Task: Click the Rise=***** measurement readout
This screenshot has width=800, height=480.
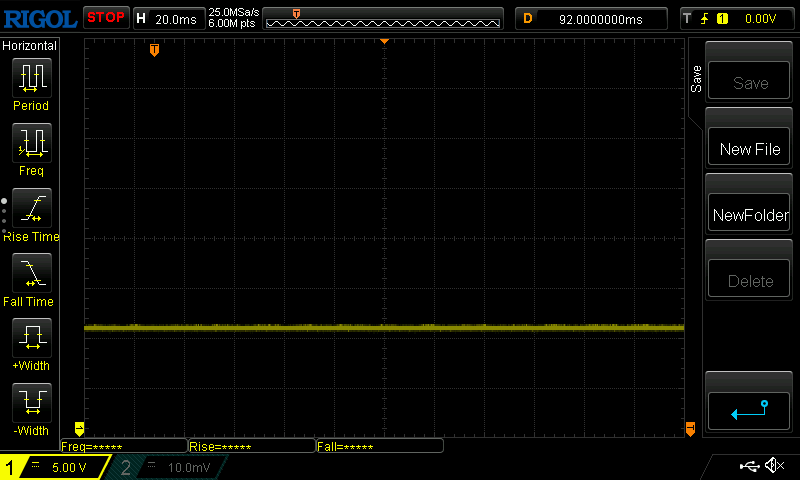Action: pos(252,446)
